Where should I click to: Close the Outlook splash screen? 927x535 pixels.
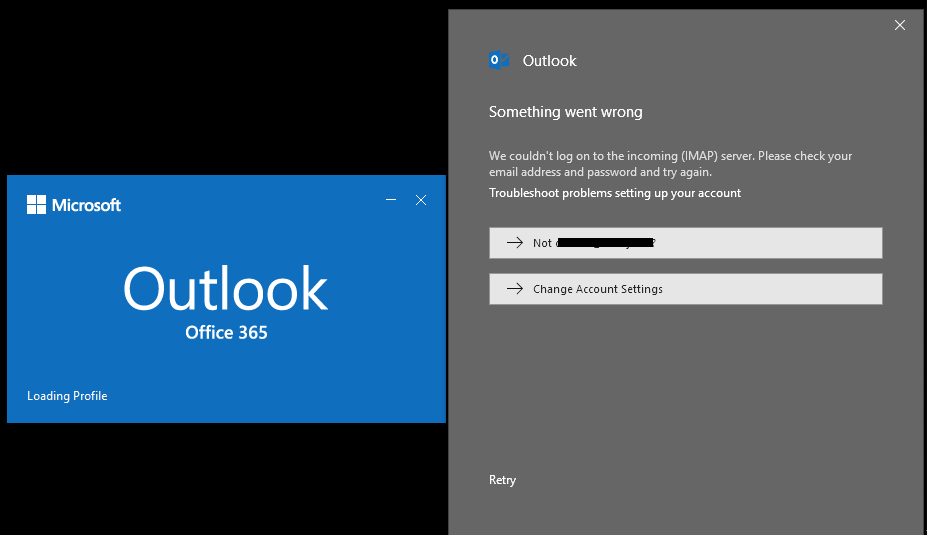(421, 200)
